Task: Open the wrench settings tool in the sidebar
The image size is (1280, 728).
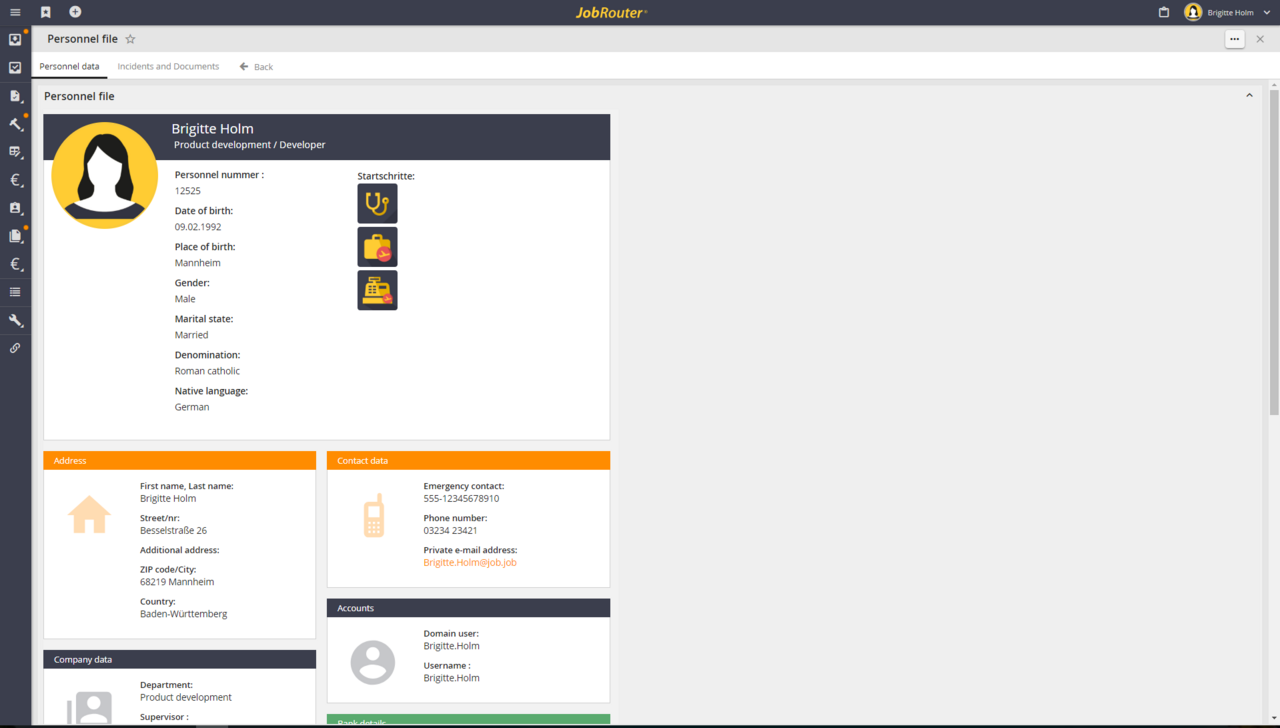Action: tap(14, 320)
